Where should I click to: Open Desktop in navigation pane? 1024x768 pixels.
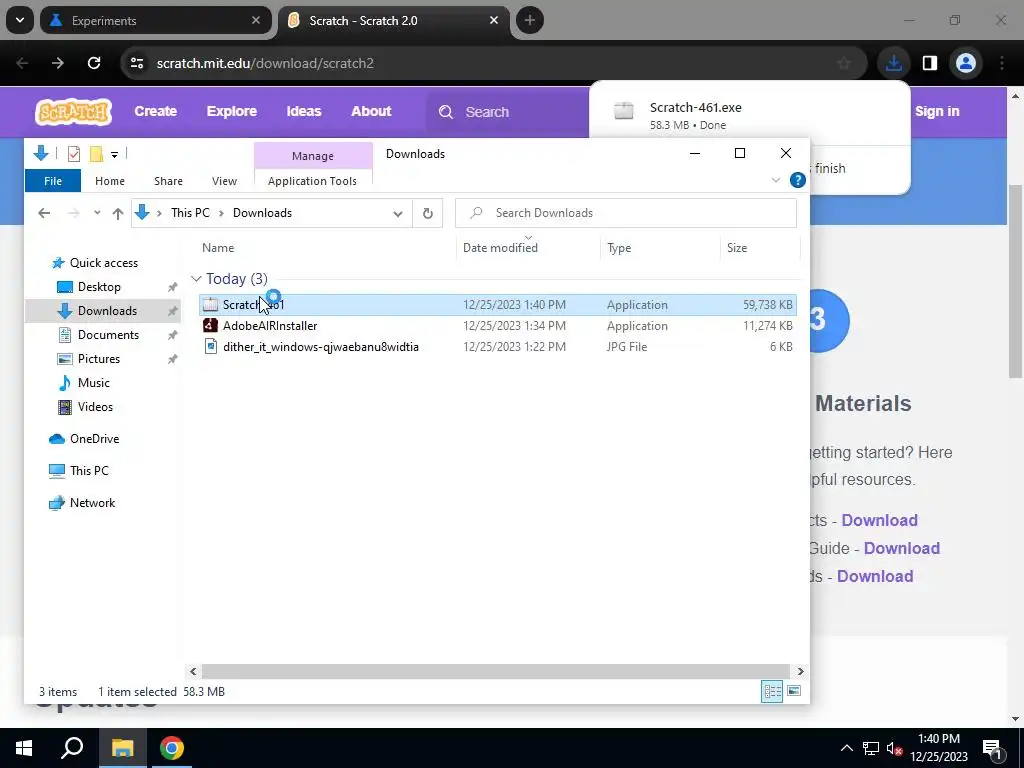coord(99,287)
